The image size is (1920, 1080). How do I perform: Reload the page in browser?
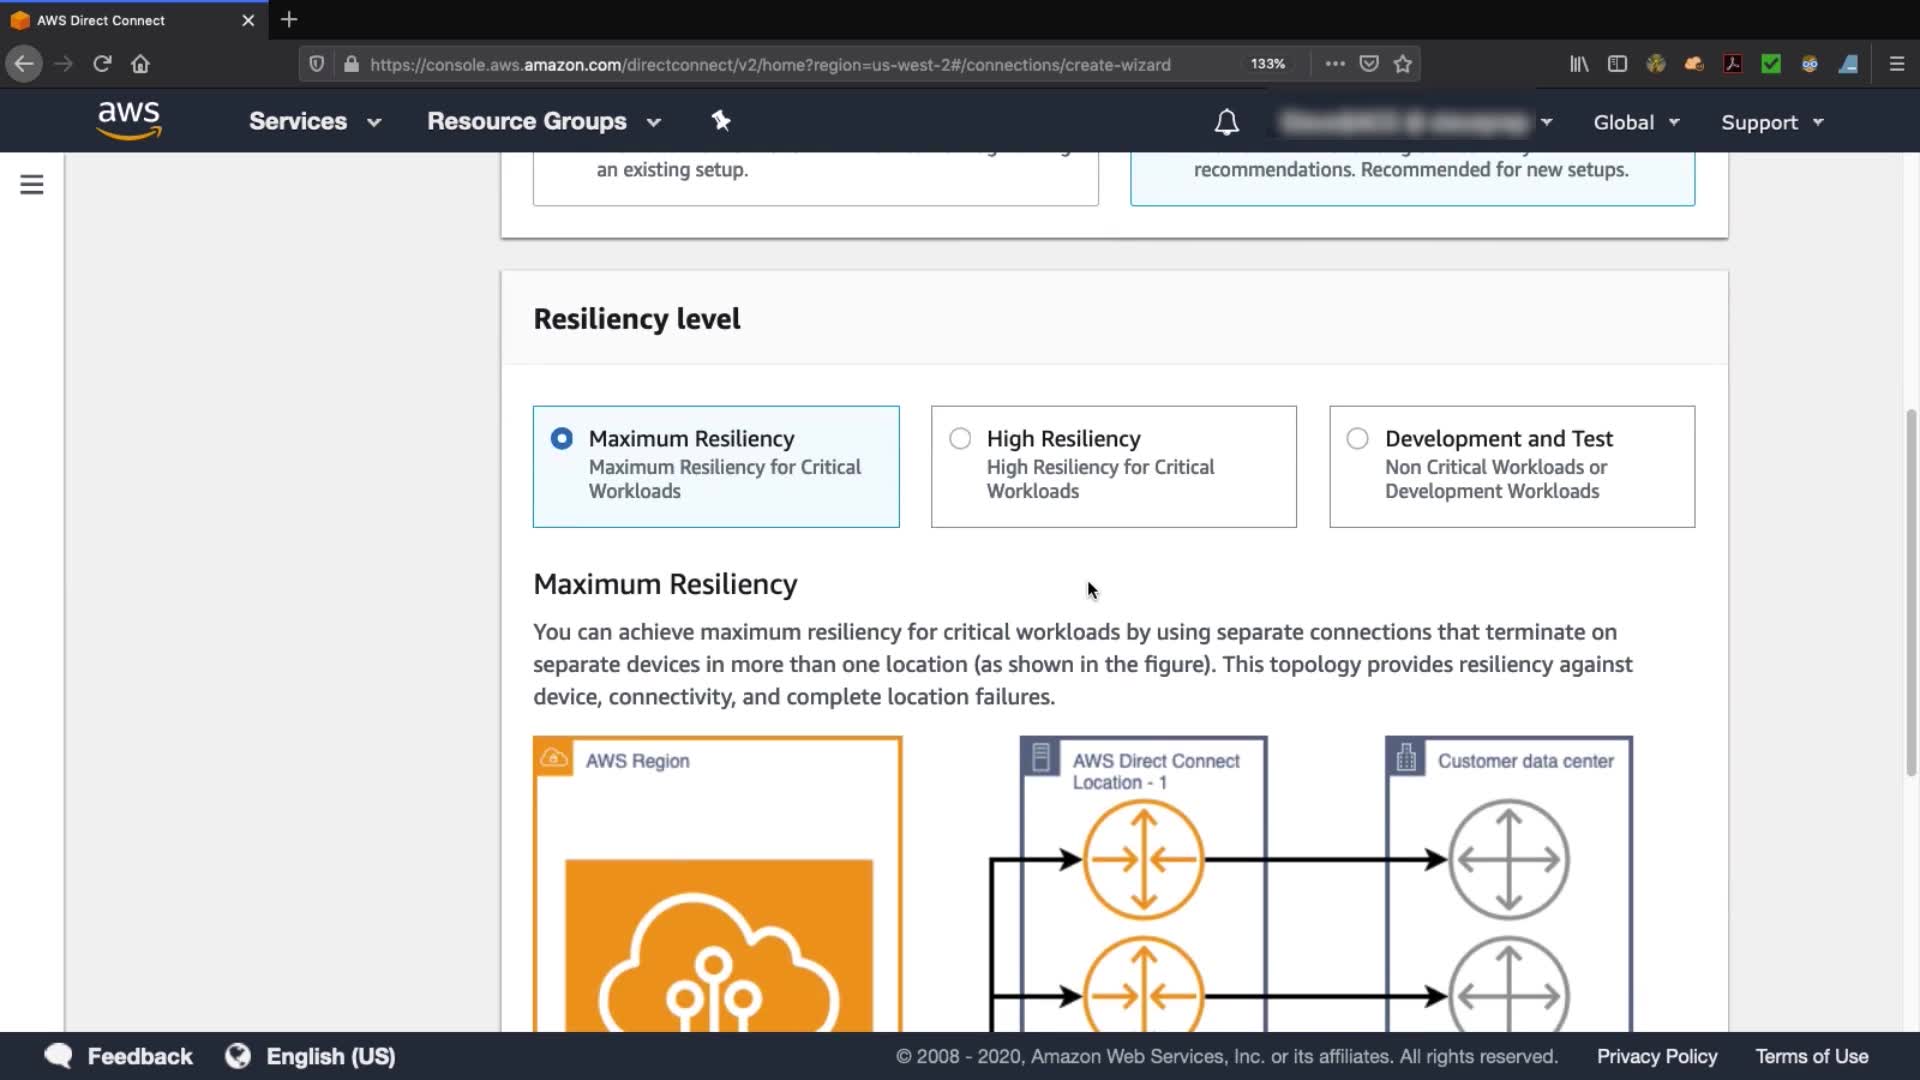tap(102, 64)
